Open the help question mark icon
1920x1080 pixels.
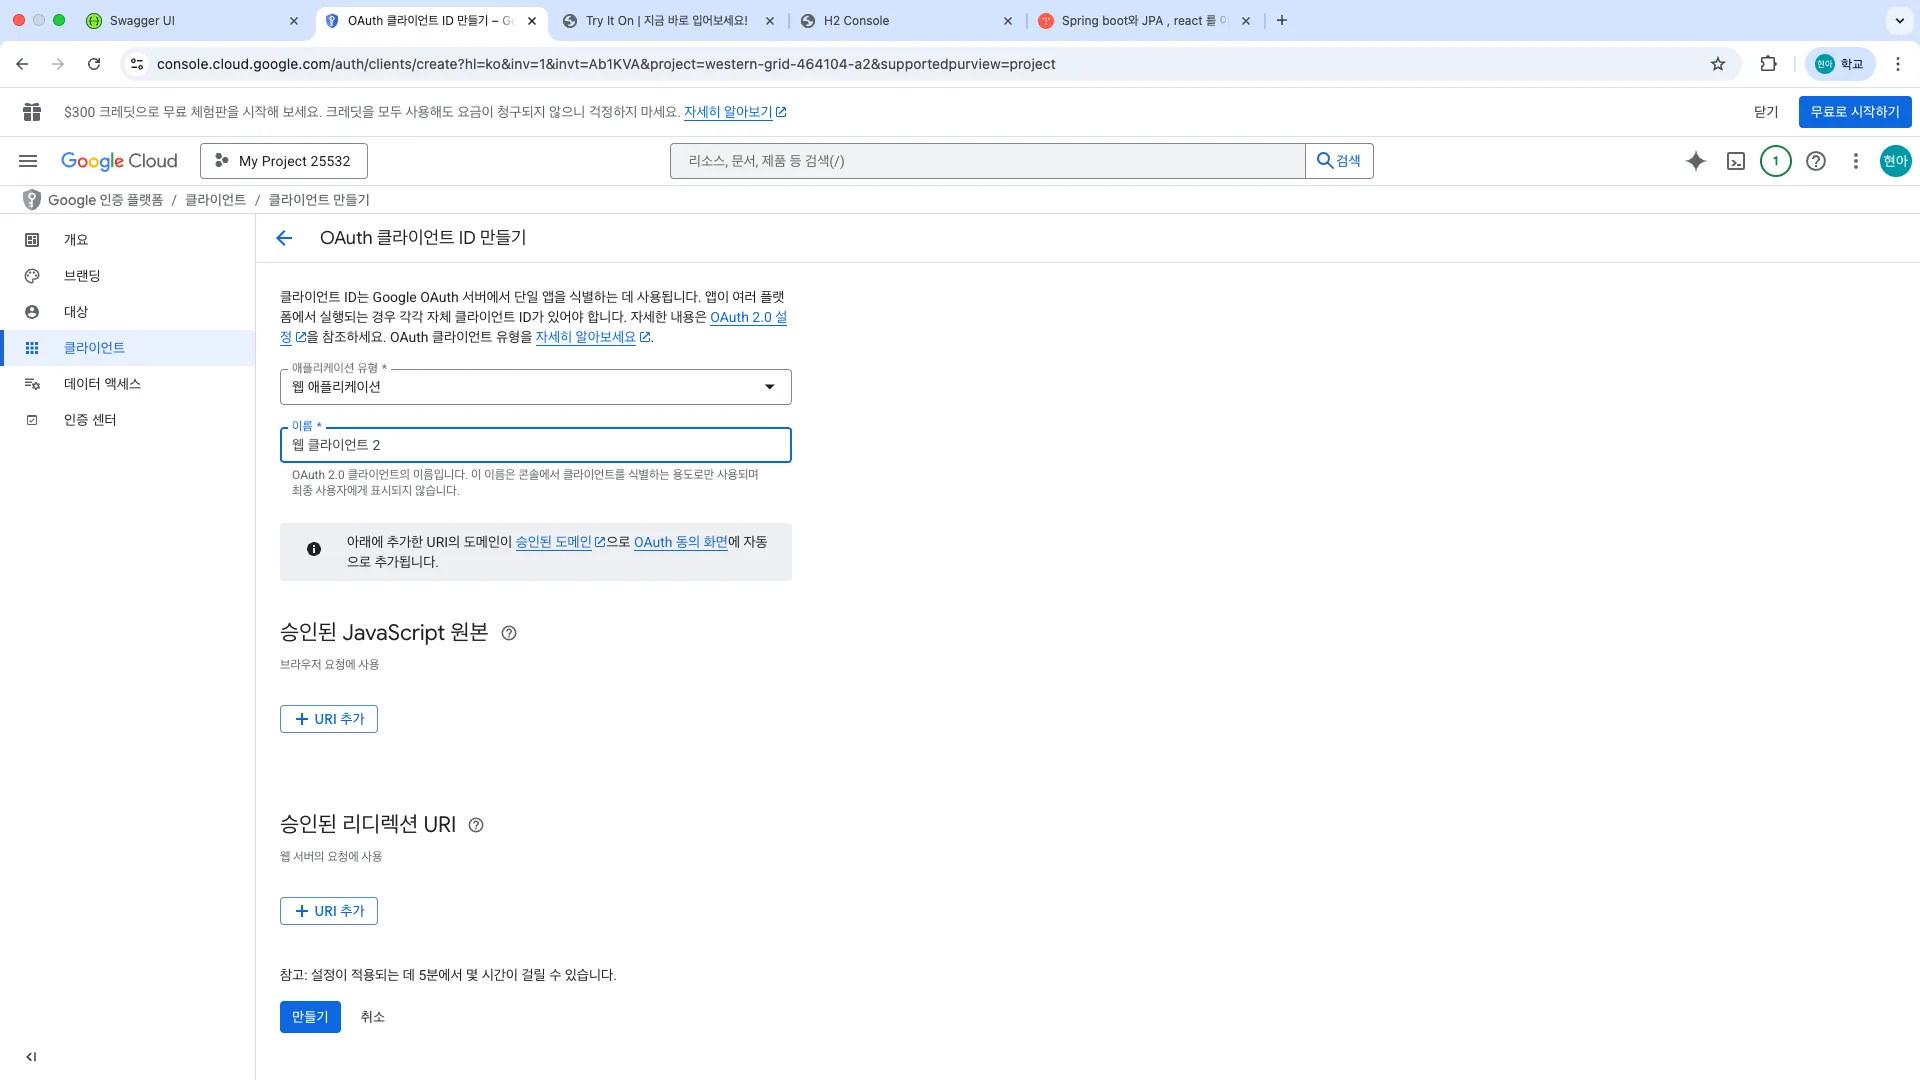[x=1816, y=161]
